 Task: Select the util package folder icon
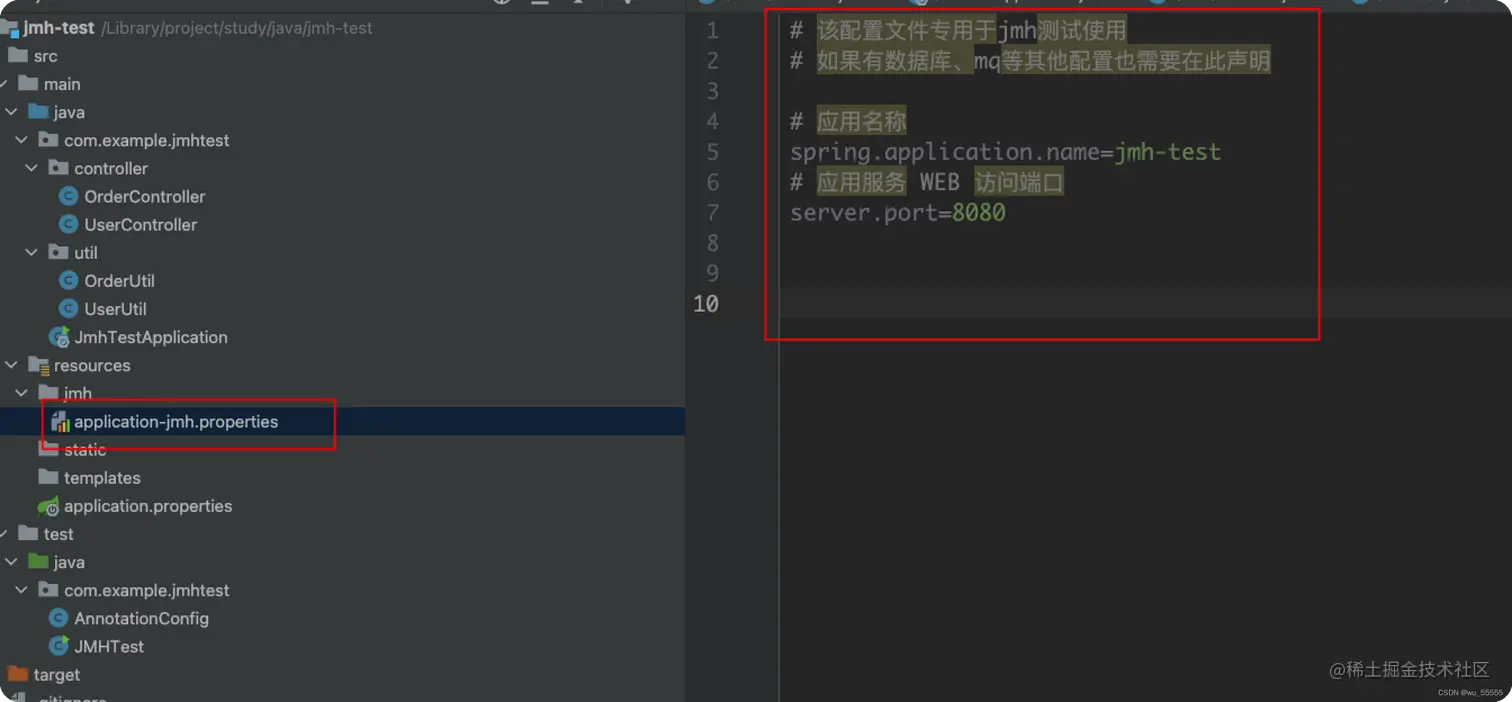pos(59,253)
